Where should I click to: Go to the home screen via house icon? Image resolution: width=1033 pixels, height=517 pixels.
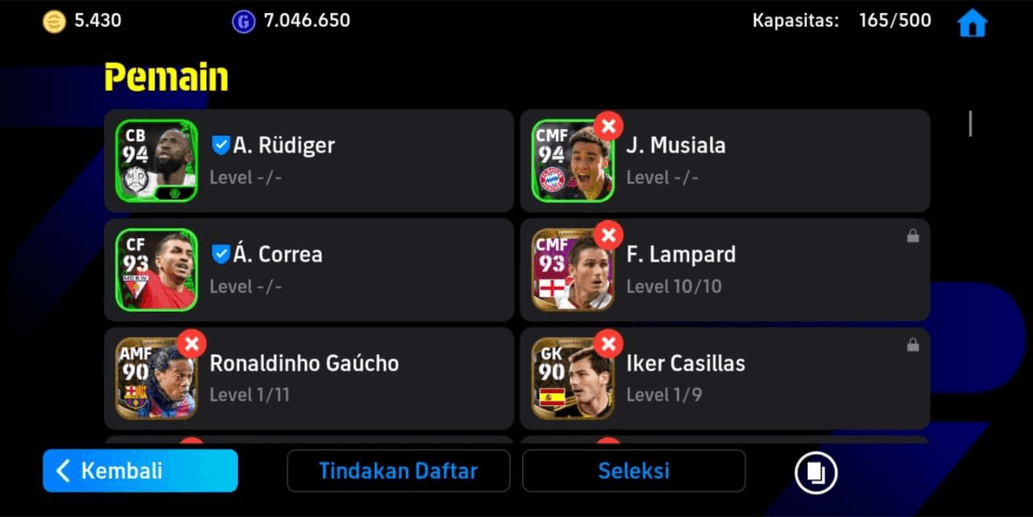click(x=972, y=23)
